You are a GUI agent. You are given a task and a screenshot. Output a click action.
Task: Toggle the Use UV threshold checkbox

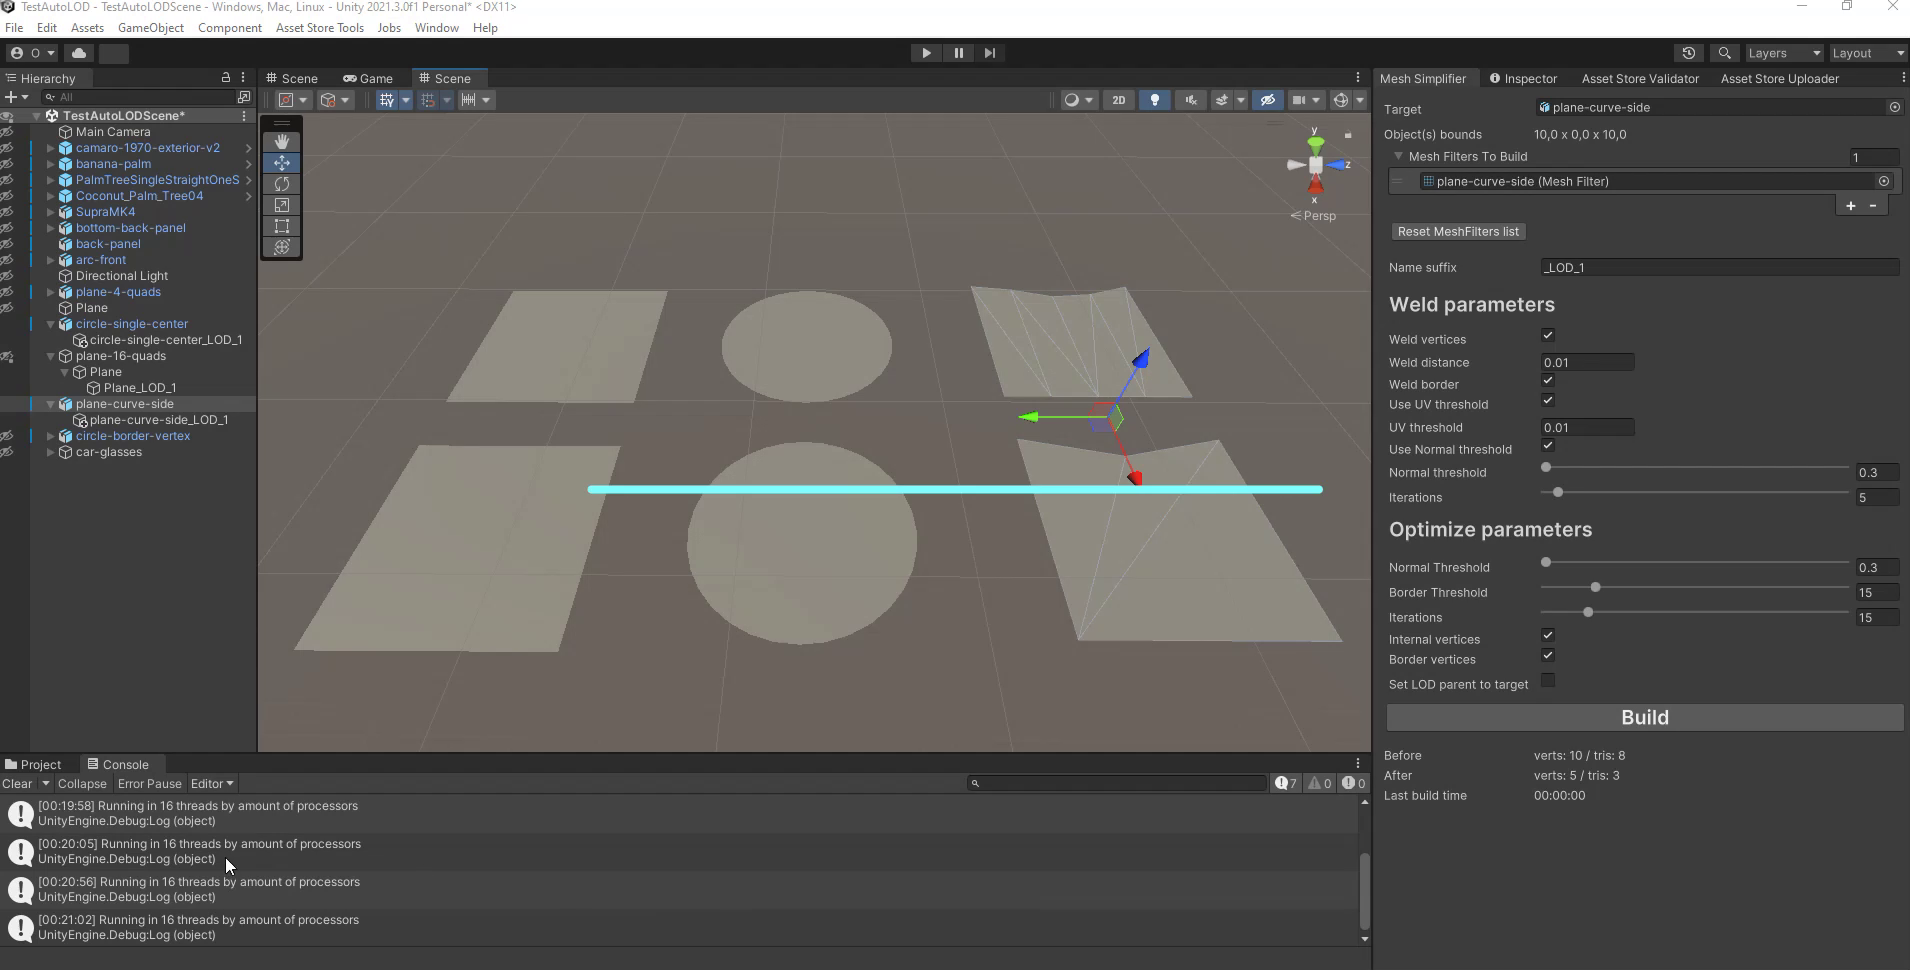click(1548, 400)
